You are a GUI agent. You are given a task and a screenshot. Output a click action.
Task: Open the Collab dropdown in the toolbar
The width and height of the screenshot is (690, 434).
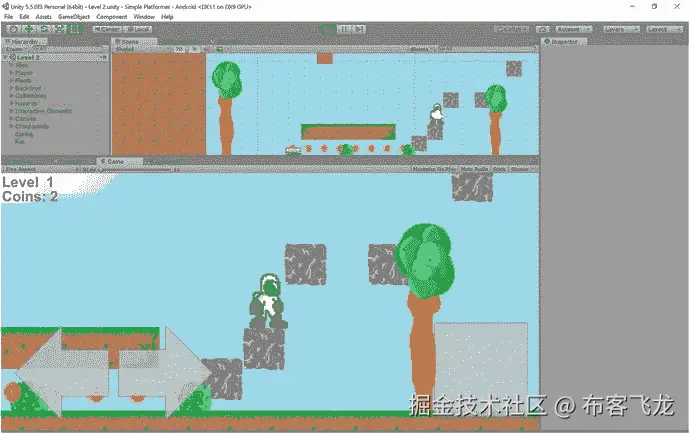pyautogui.click(x=511, y=29)
